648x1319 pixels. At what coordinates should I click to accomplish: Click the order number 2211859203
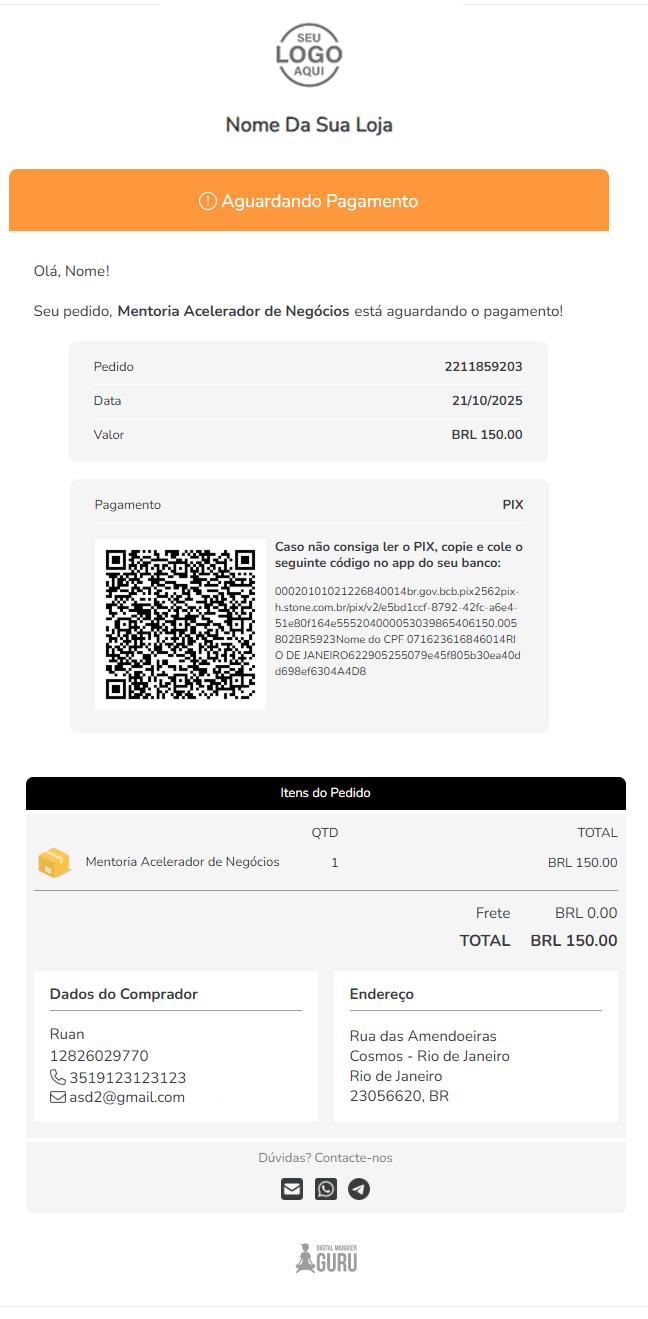[x=483, y=367]
